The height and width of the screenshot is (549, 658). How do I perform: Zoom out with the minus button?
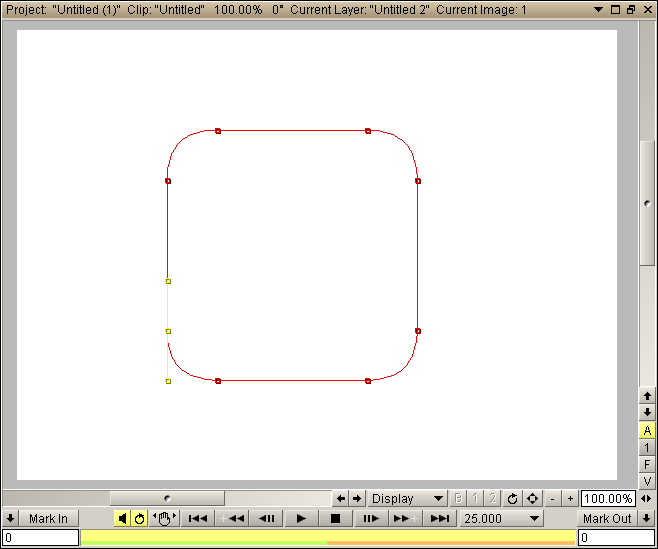pos(552,498)
